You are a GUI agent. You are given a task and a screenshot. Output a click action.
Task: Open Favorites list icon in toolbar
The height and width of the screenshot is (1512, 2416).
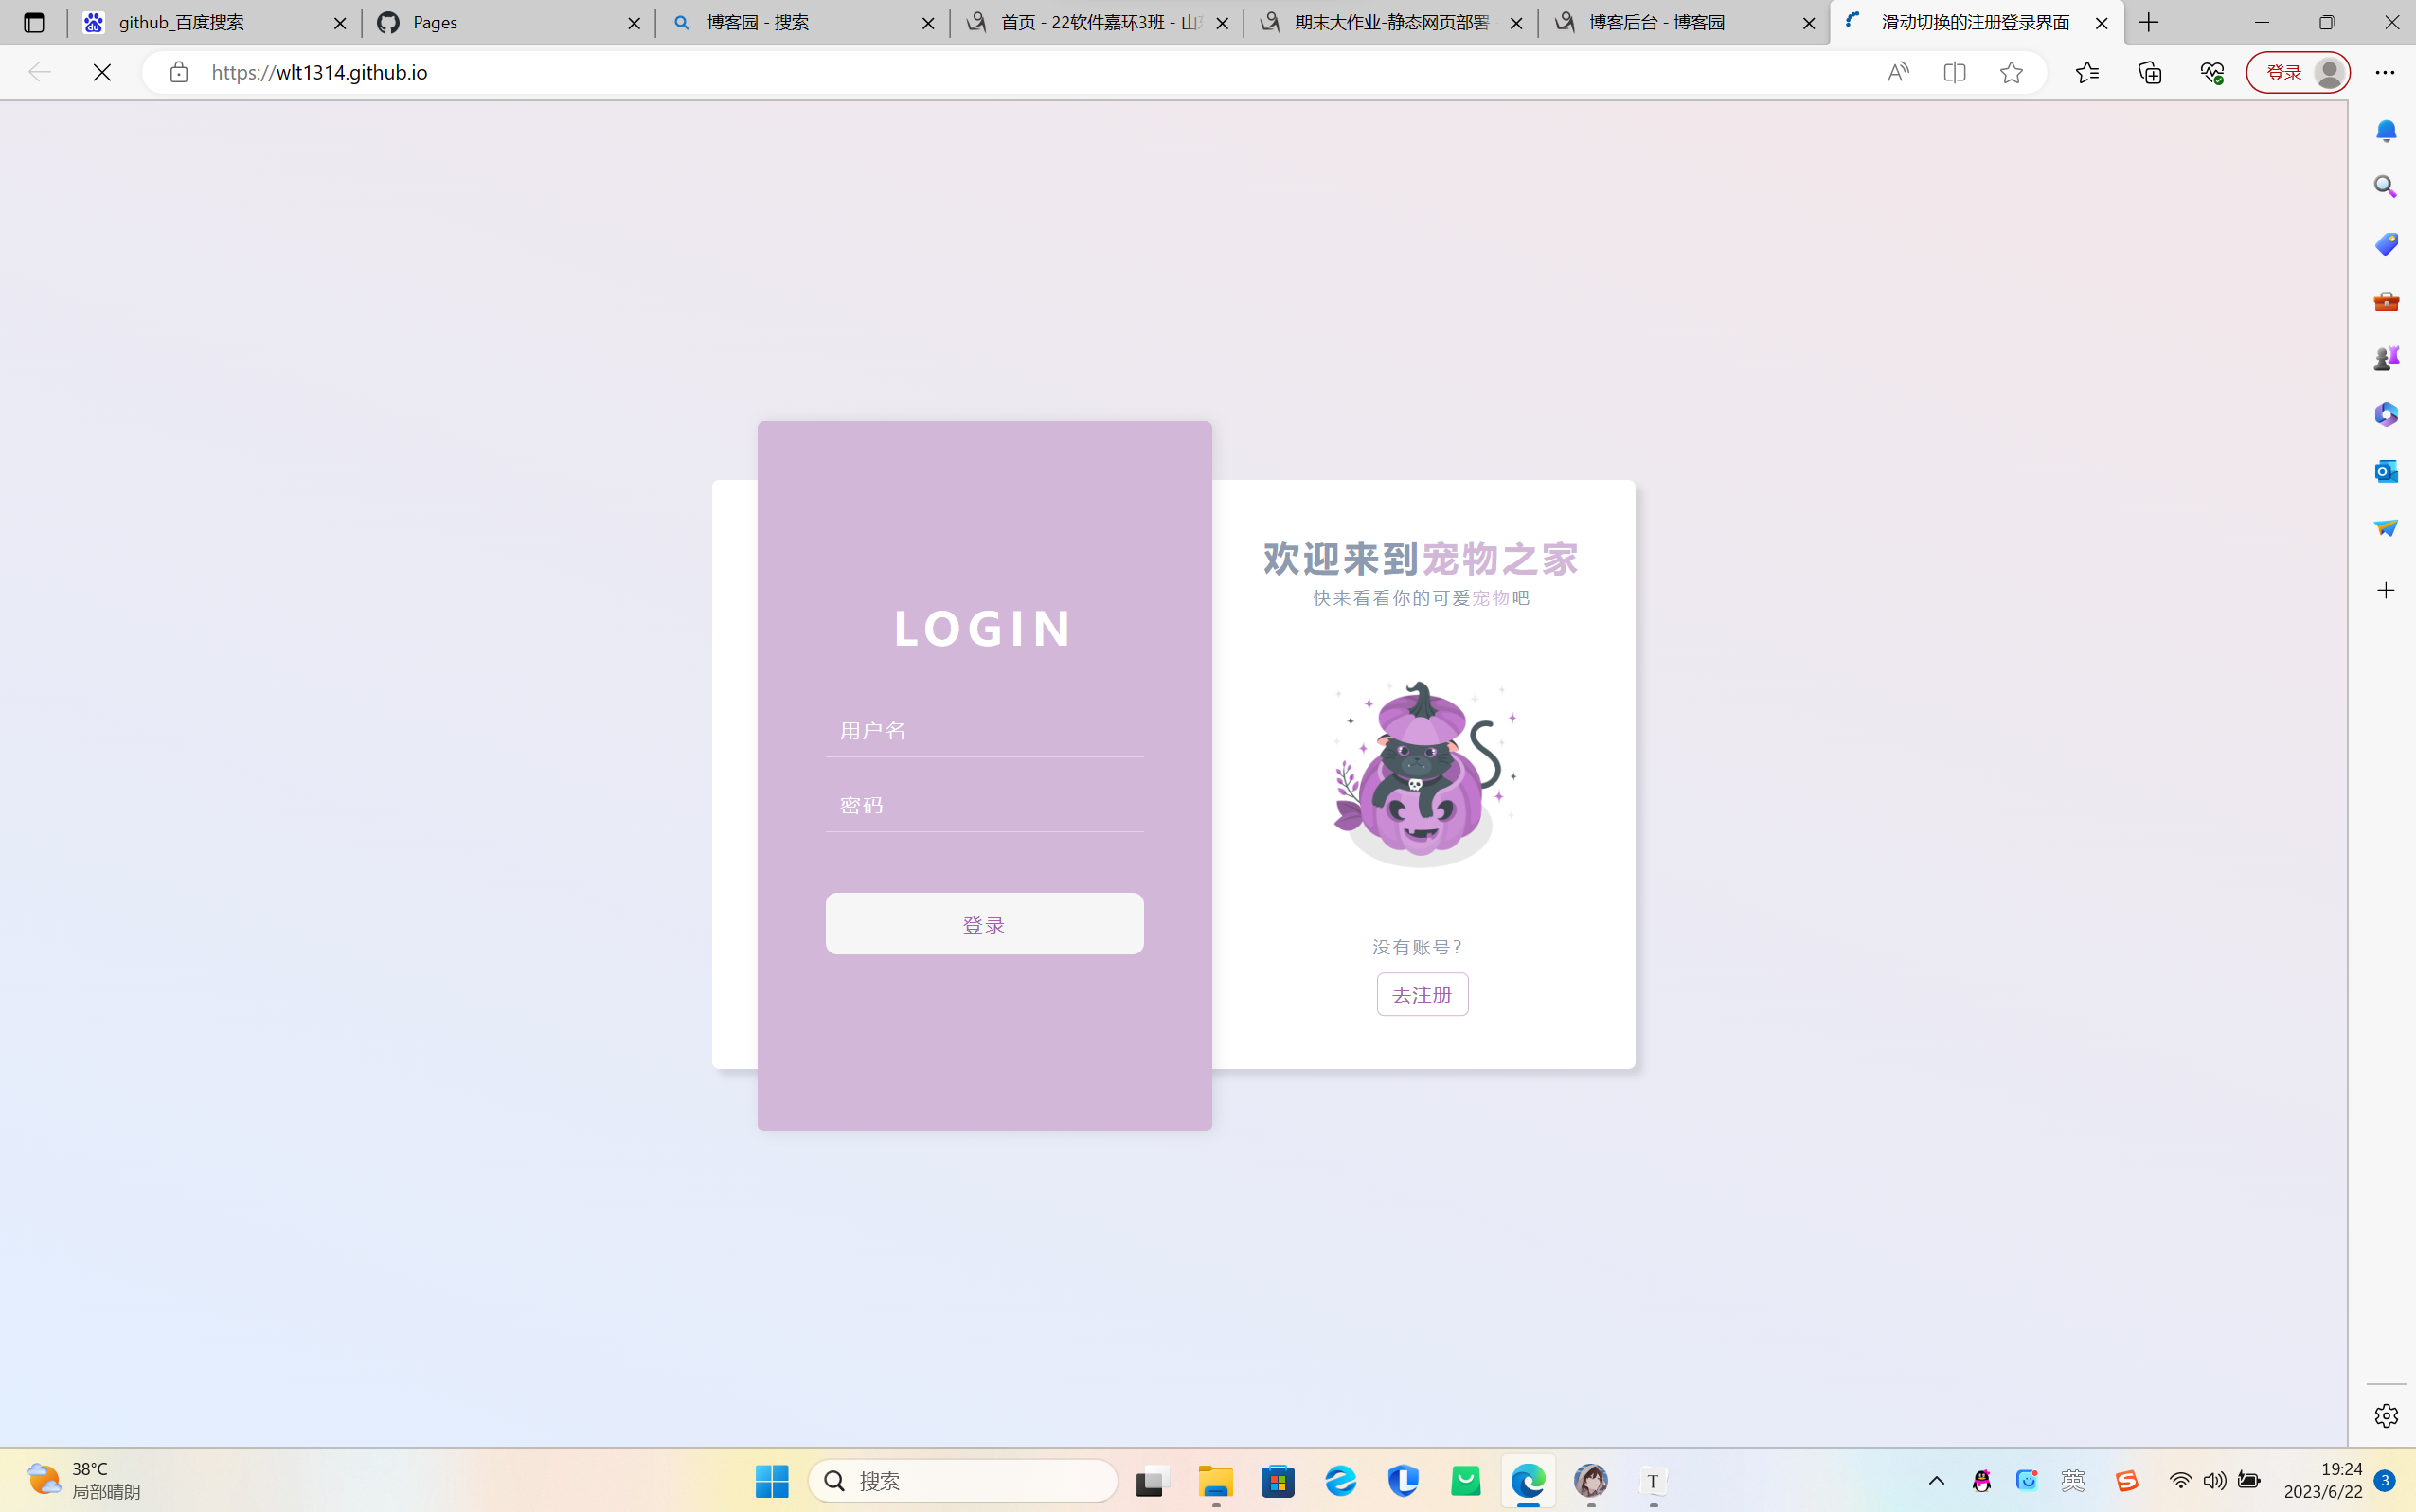pos(2087,72)
